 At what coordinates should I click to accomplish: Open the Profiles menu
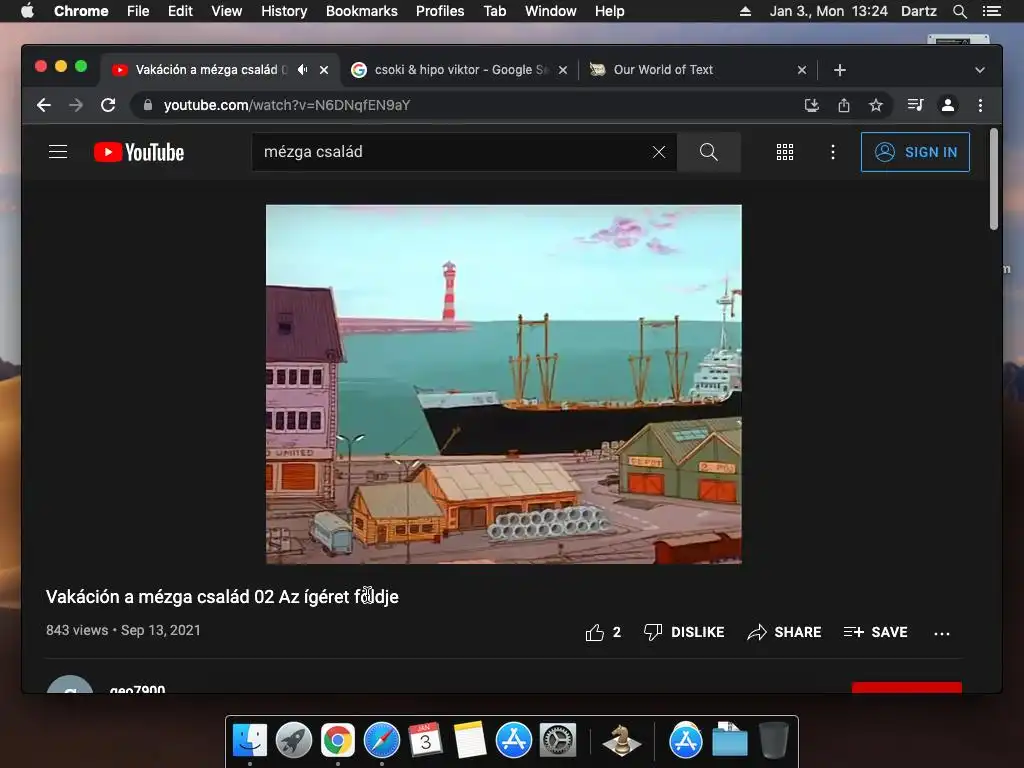pos(440,11)
